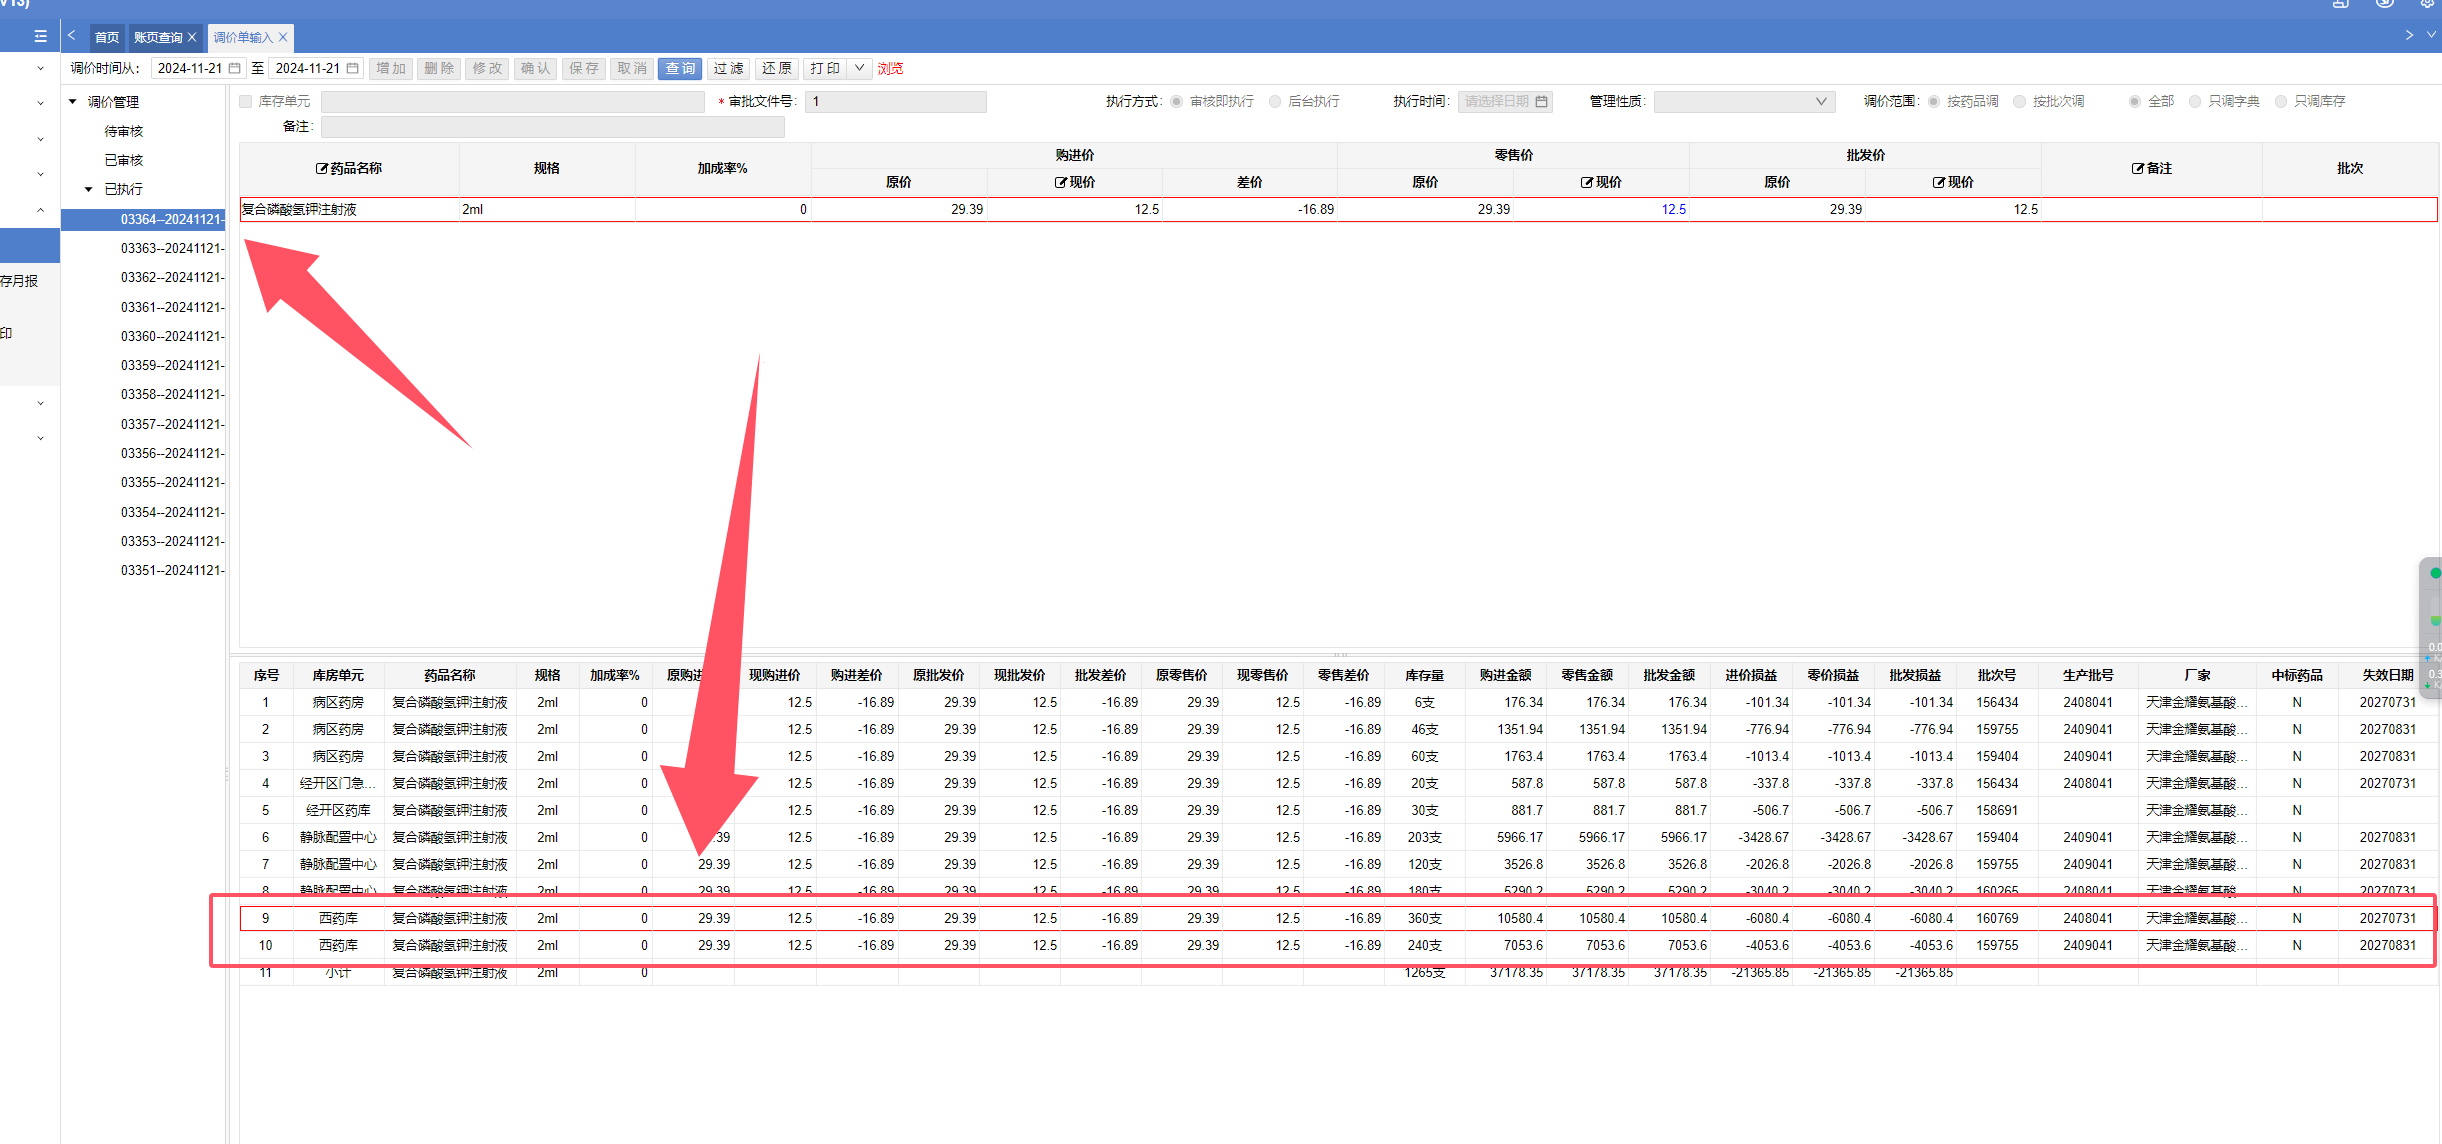Click calendar icon in 执行时间 date field
Screen dimensions: 2442x1144
click(1541, 101)
